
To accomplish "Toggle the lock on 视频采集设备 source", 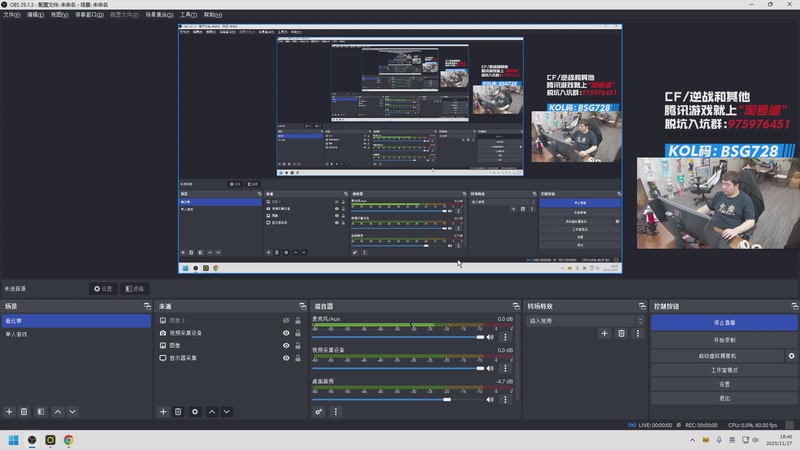I will pyautogui.click(x=298, y=333).
